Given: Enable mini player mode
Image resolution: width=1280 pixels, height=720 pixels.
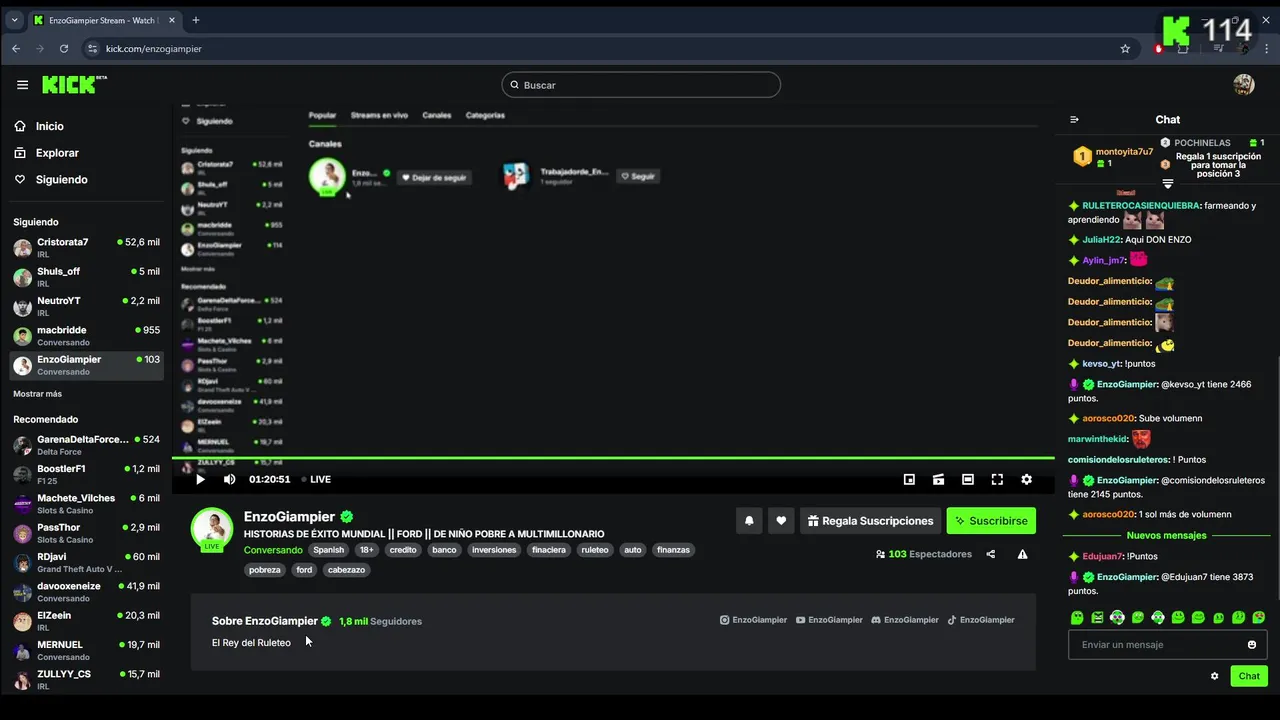Looking at the screenshot, I should 909,479.
